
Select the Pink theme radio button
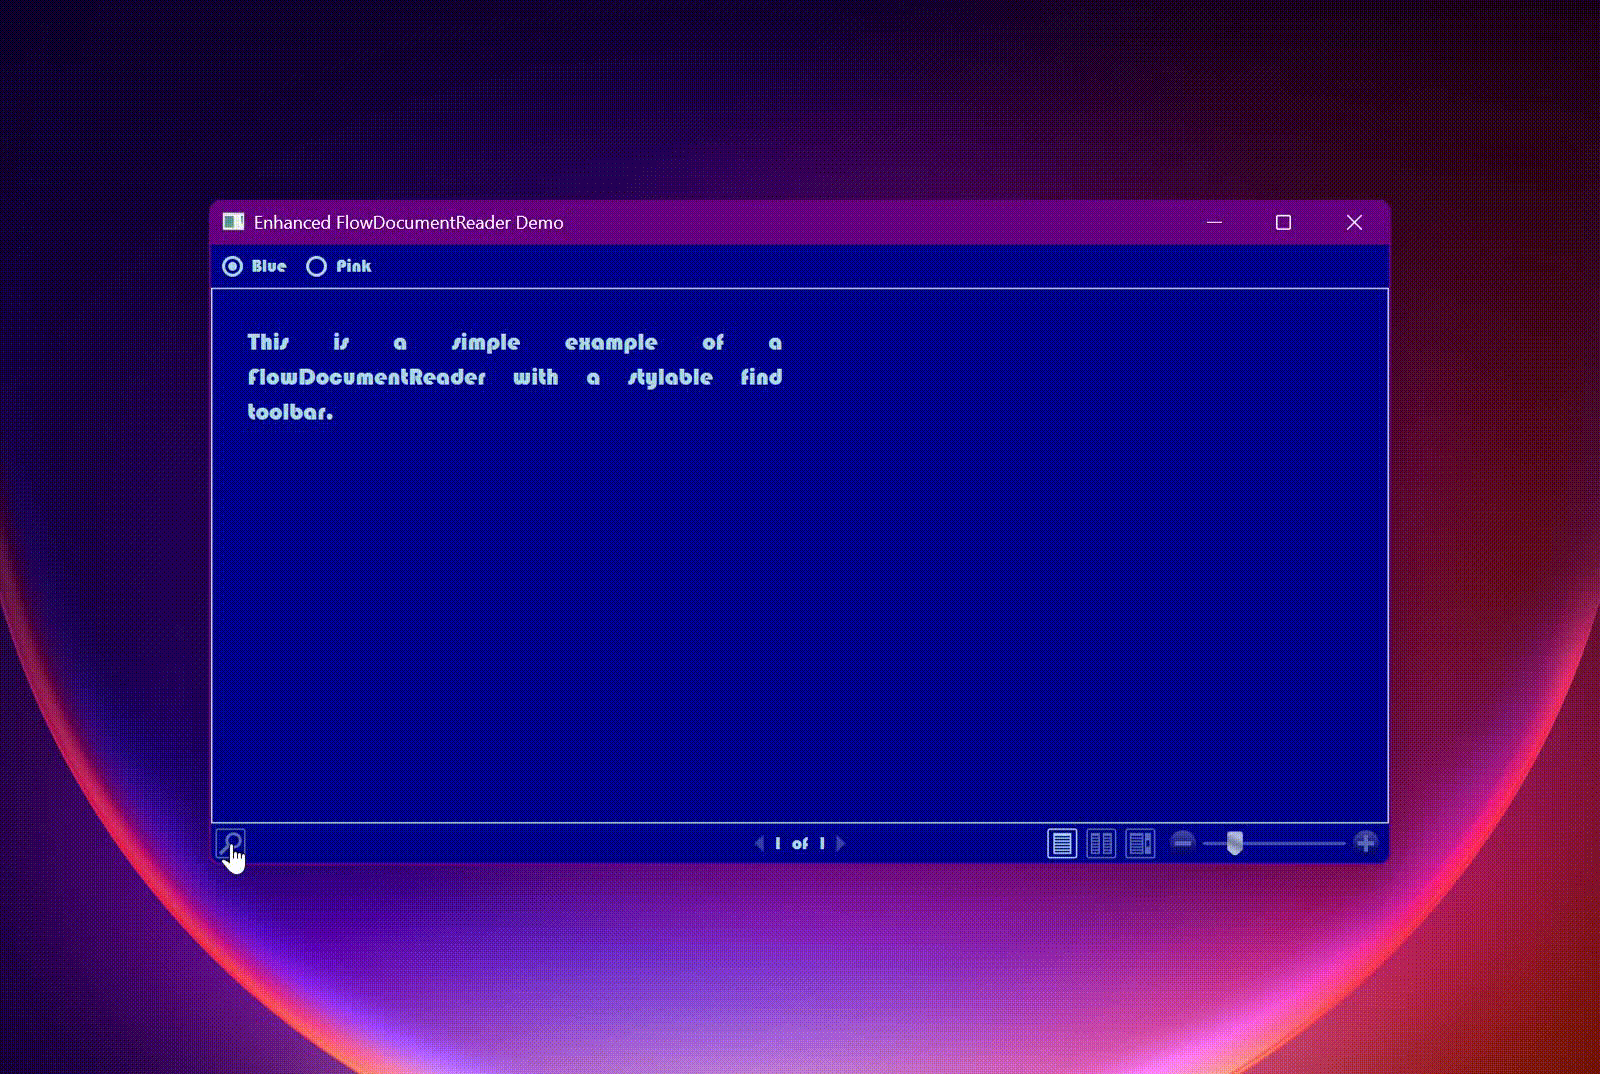pyautogui.click(x=338, y=266)
